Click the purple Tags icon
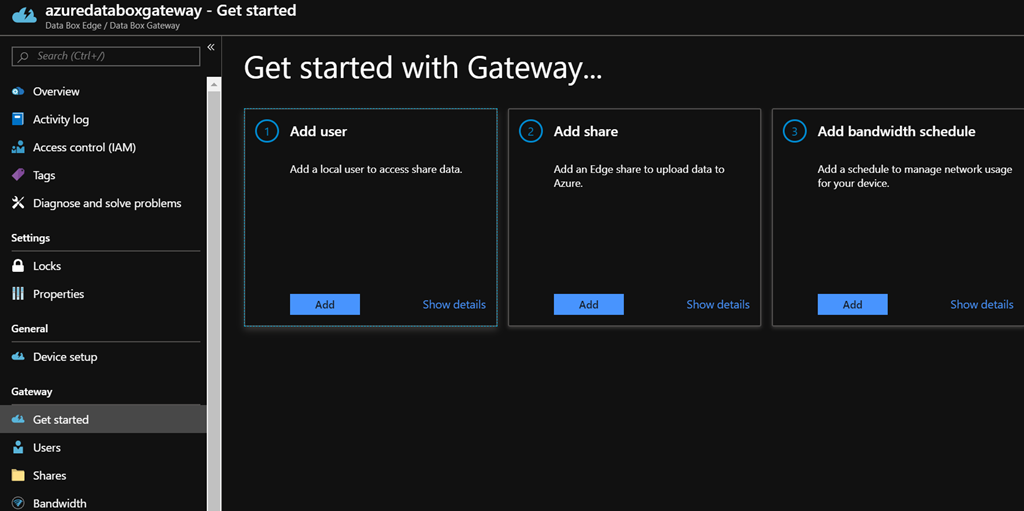 [17, 175]
